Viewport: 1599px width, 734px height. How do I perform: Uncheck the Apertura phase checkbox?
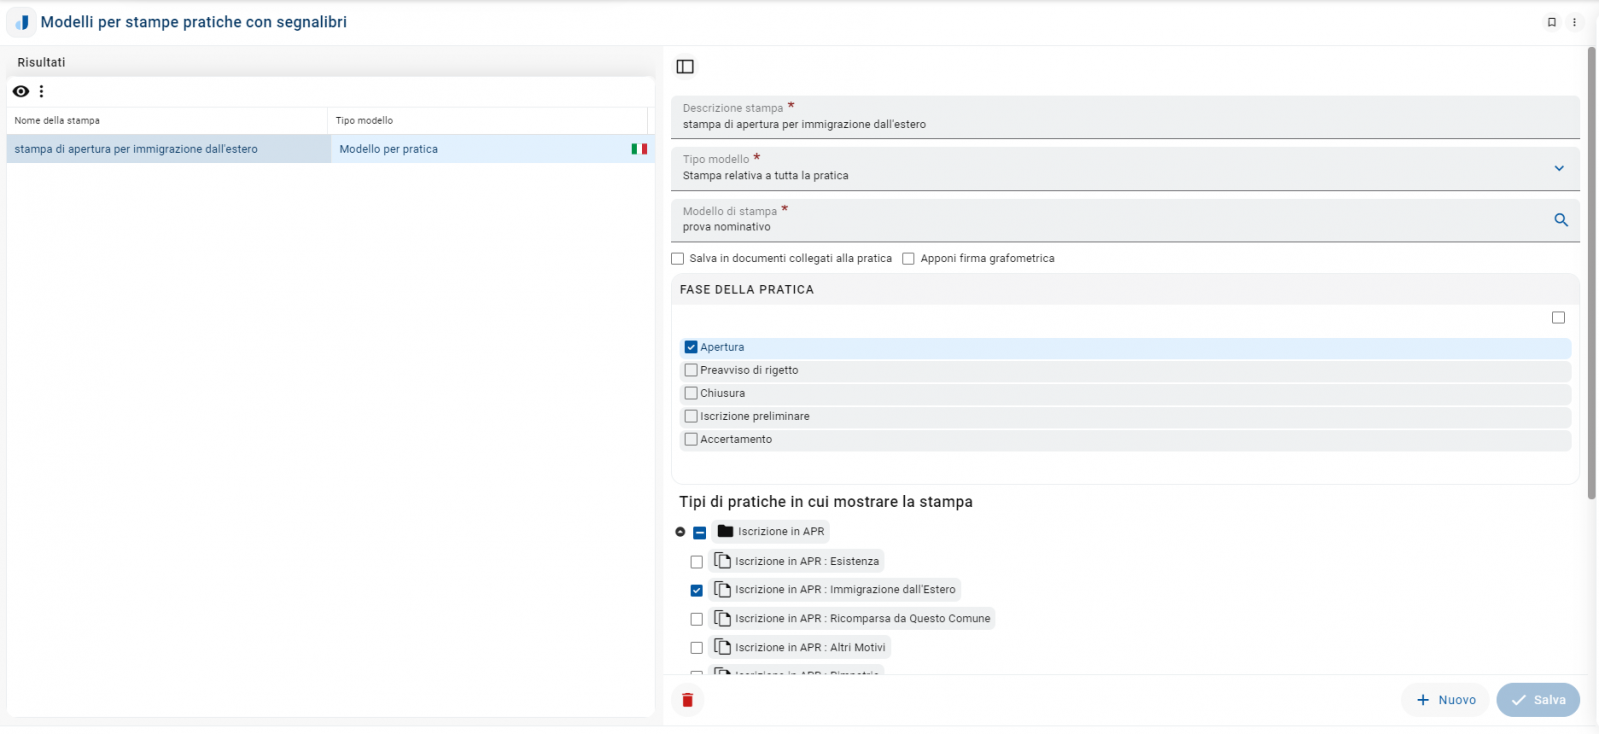pyautogui.click(x=691, y=347)
